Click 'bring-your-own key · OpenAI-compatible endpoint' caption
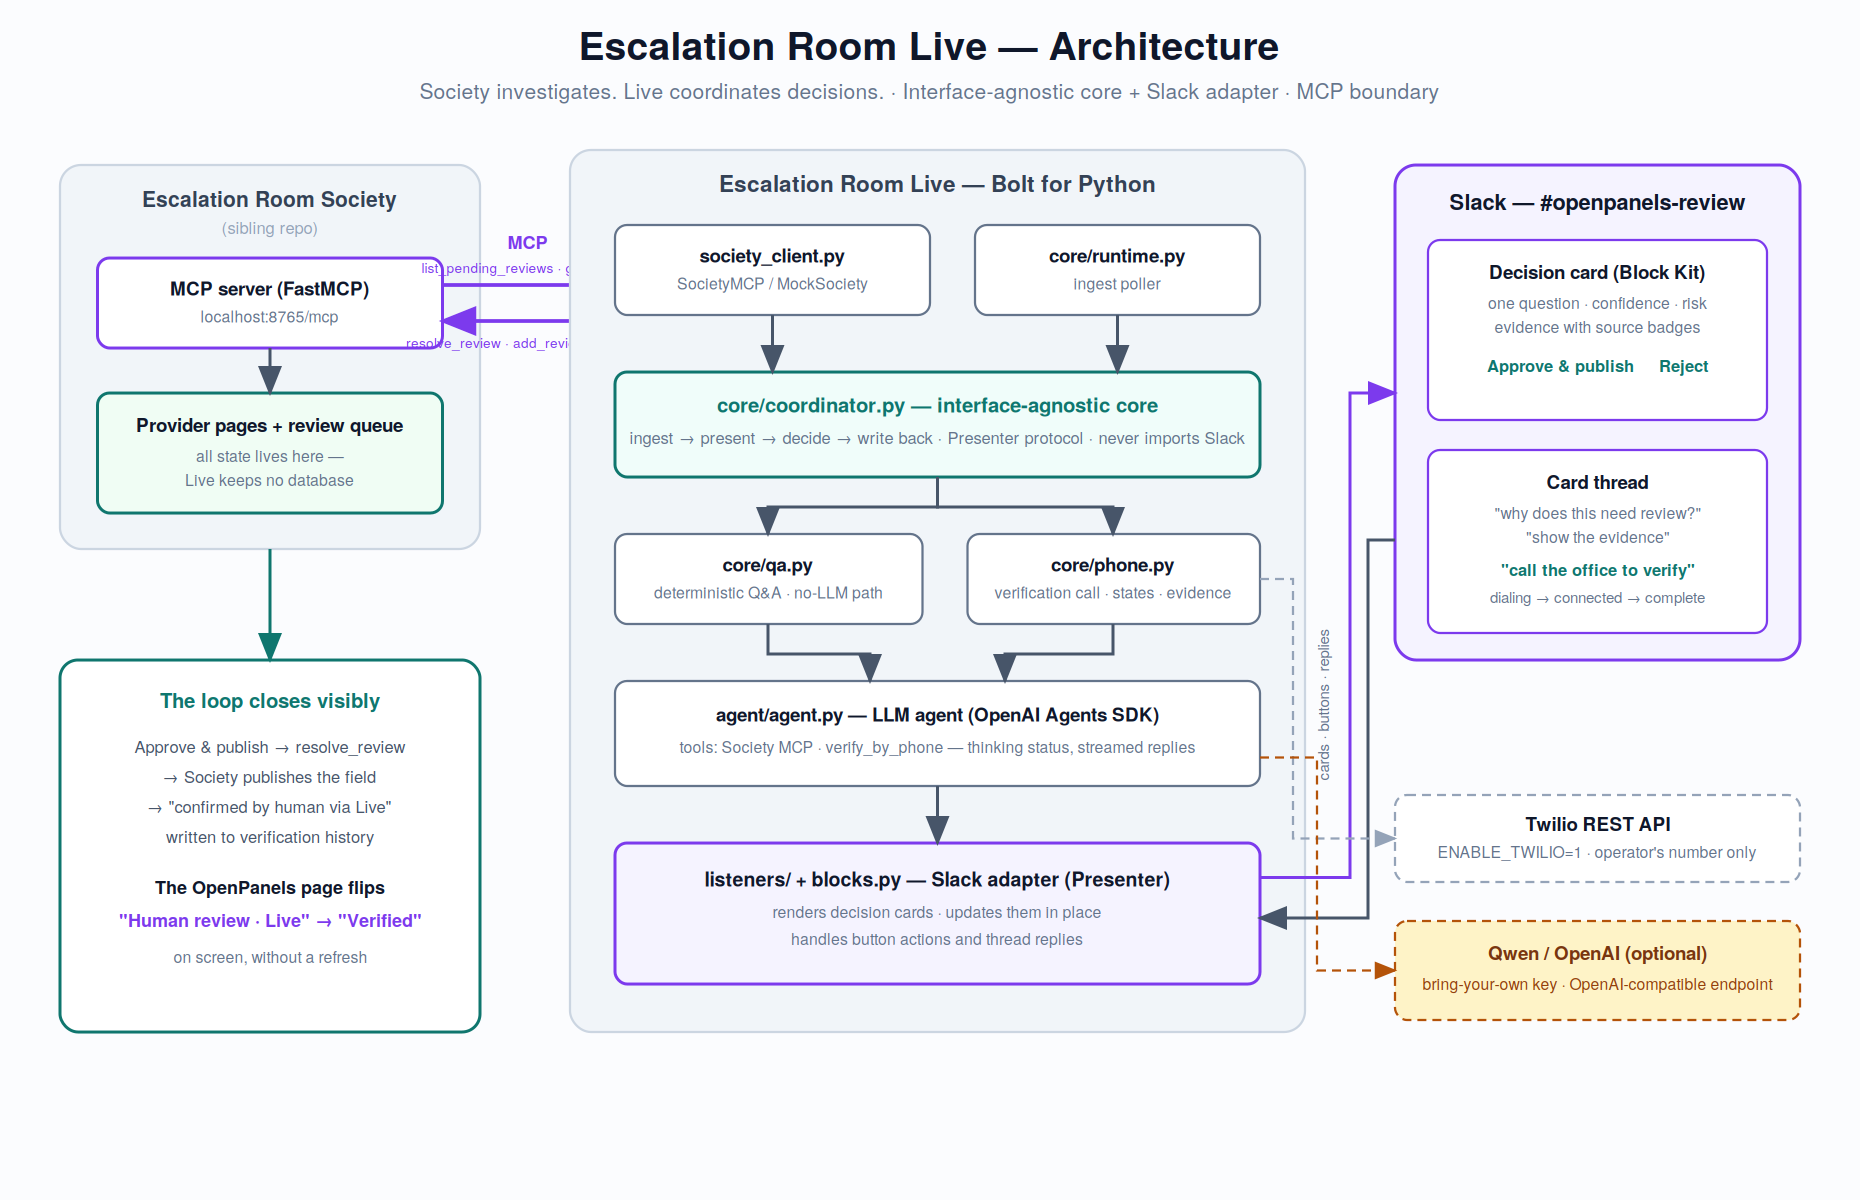The height and width of the screenshot is (1200, 1860). [x=1597, y=984]
